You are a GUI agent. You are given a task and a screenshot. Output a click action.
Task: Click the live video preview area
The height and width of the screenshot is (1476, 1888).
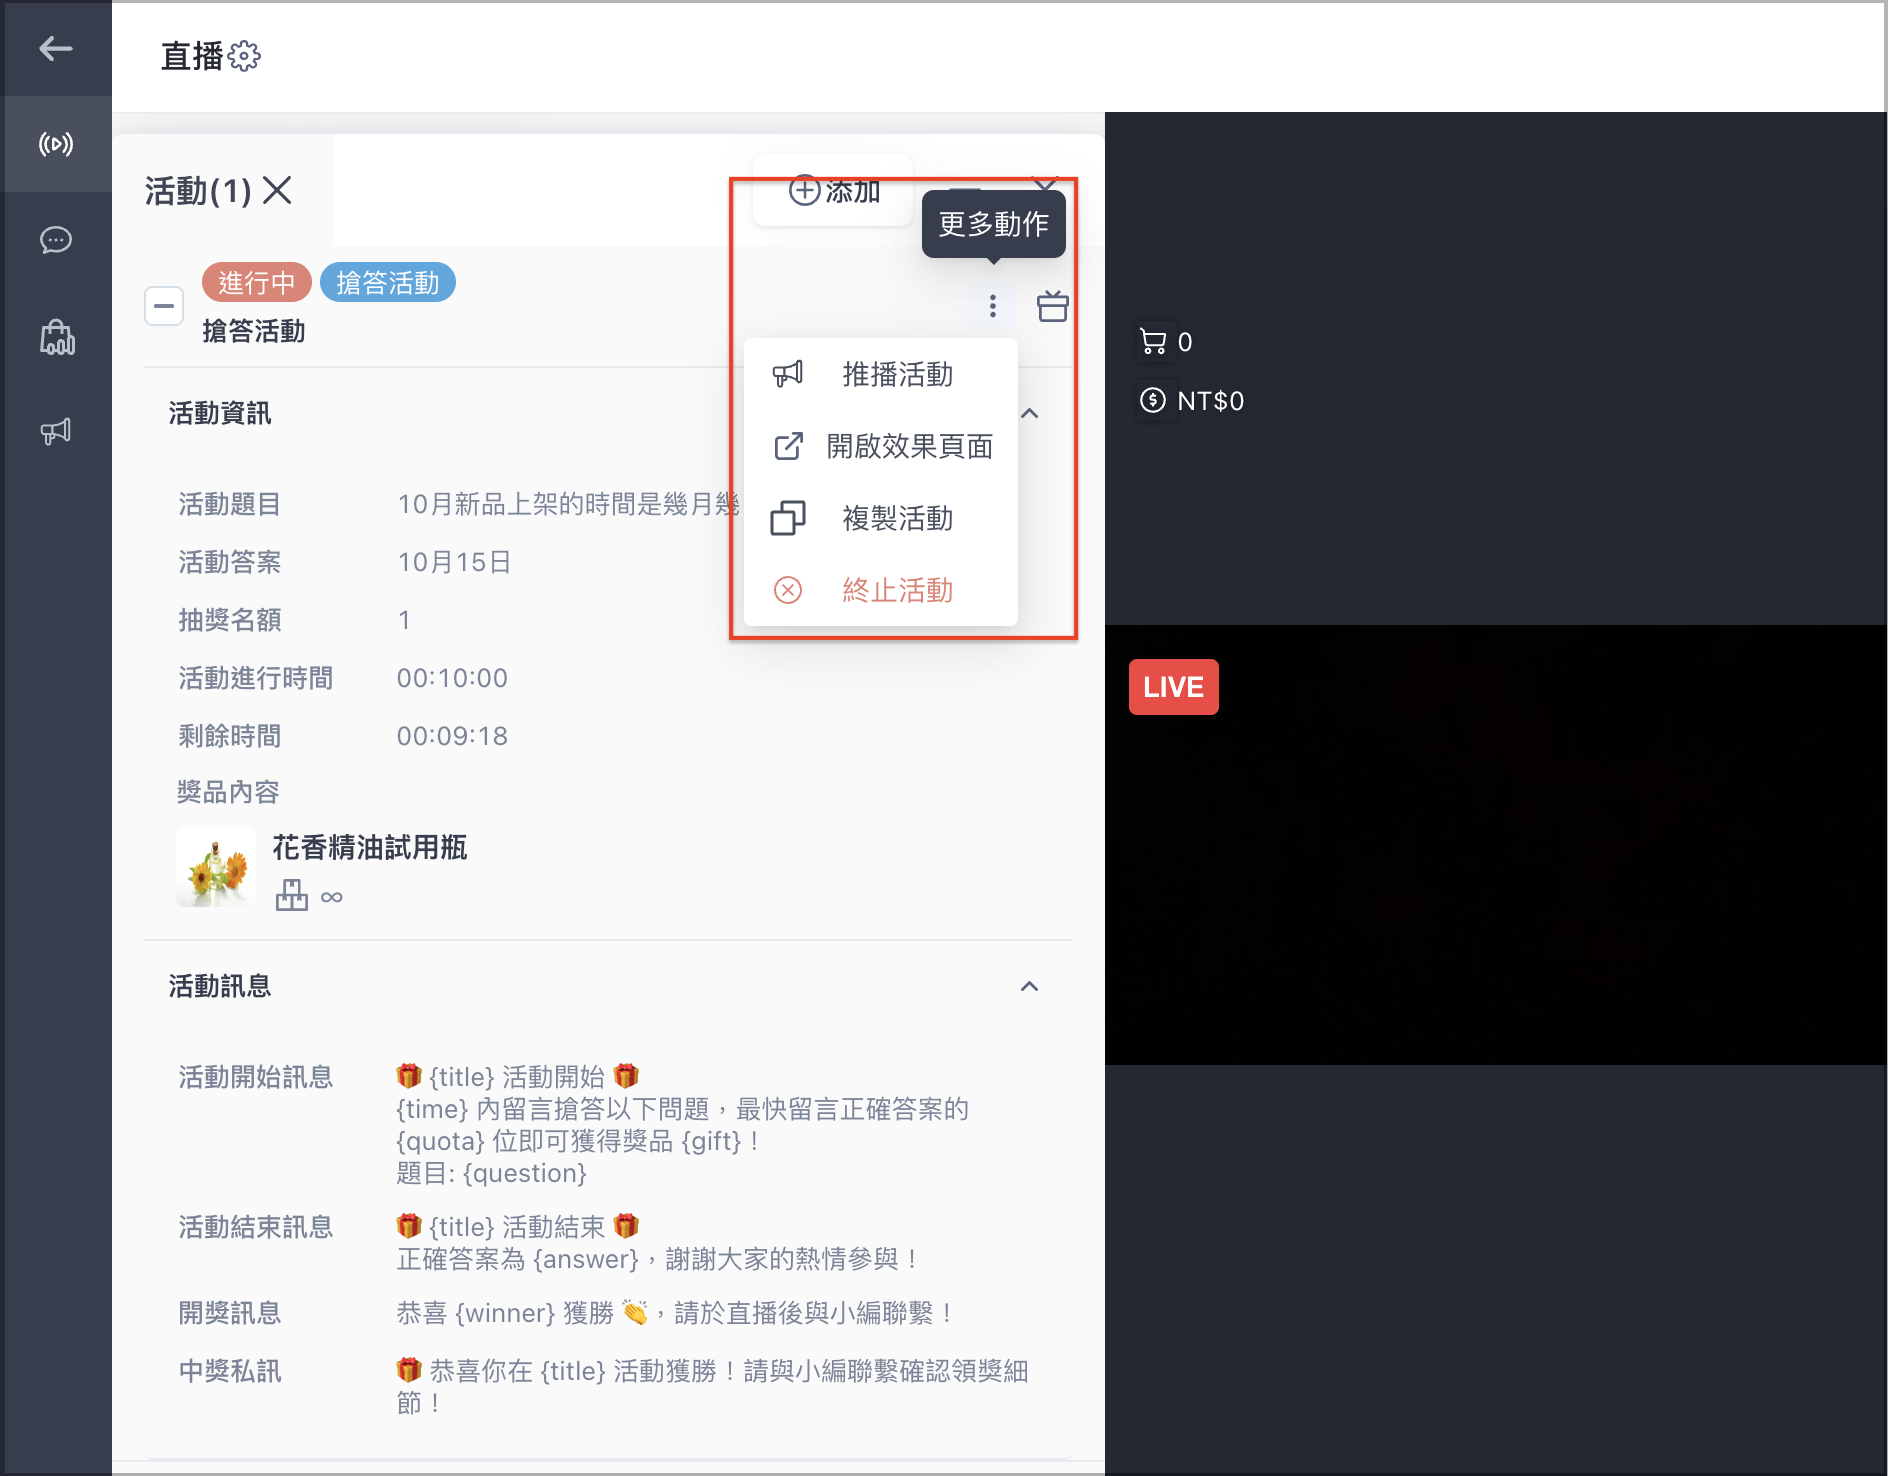click(1496, 845)
